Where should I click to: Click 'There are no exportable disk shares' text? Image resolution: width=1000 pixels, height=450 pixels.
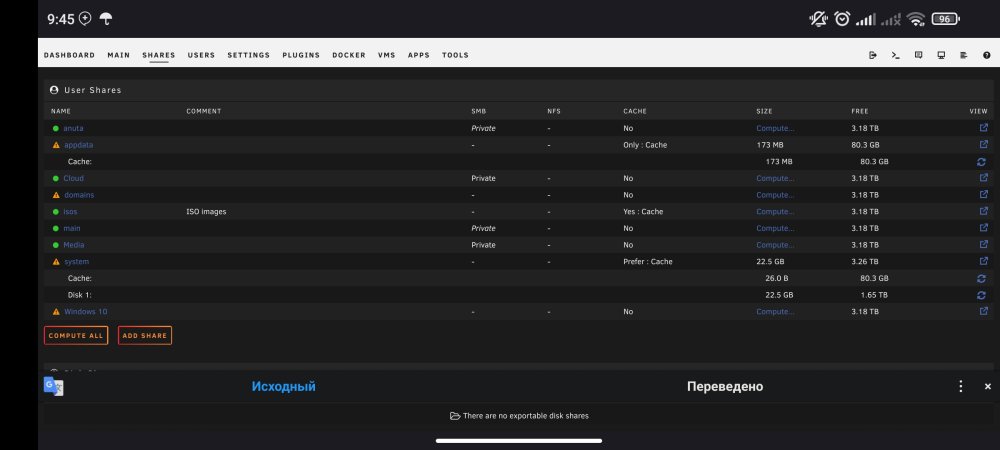[x=526, y=416]
